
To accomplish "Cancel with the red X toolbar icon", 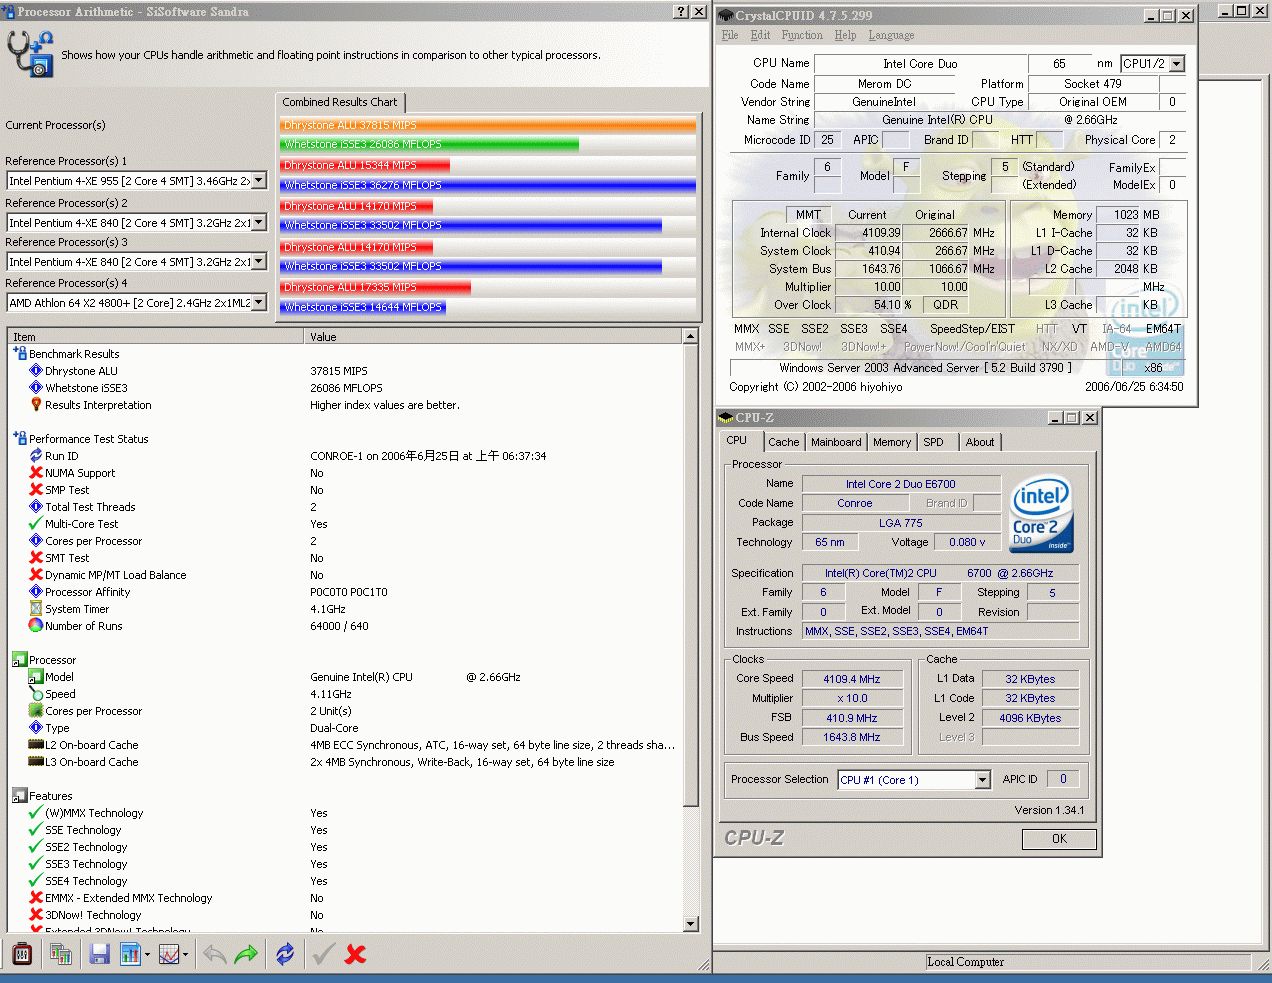I will (x=355, y=955).
